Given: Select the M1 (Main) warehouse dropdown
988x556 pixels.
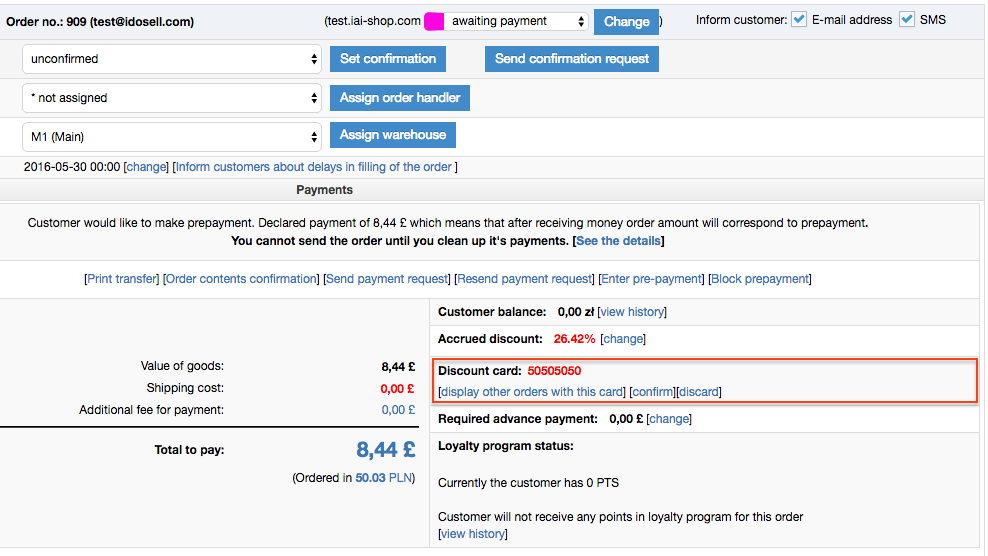Looking at the screenshot, I should pos(172,137).
